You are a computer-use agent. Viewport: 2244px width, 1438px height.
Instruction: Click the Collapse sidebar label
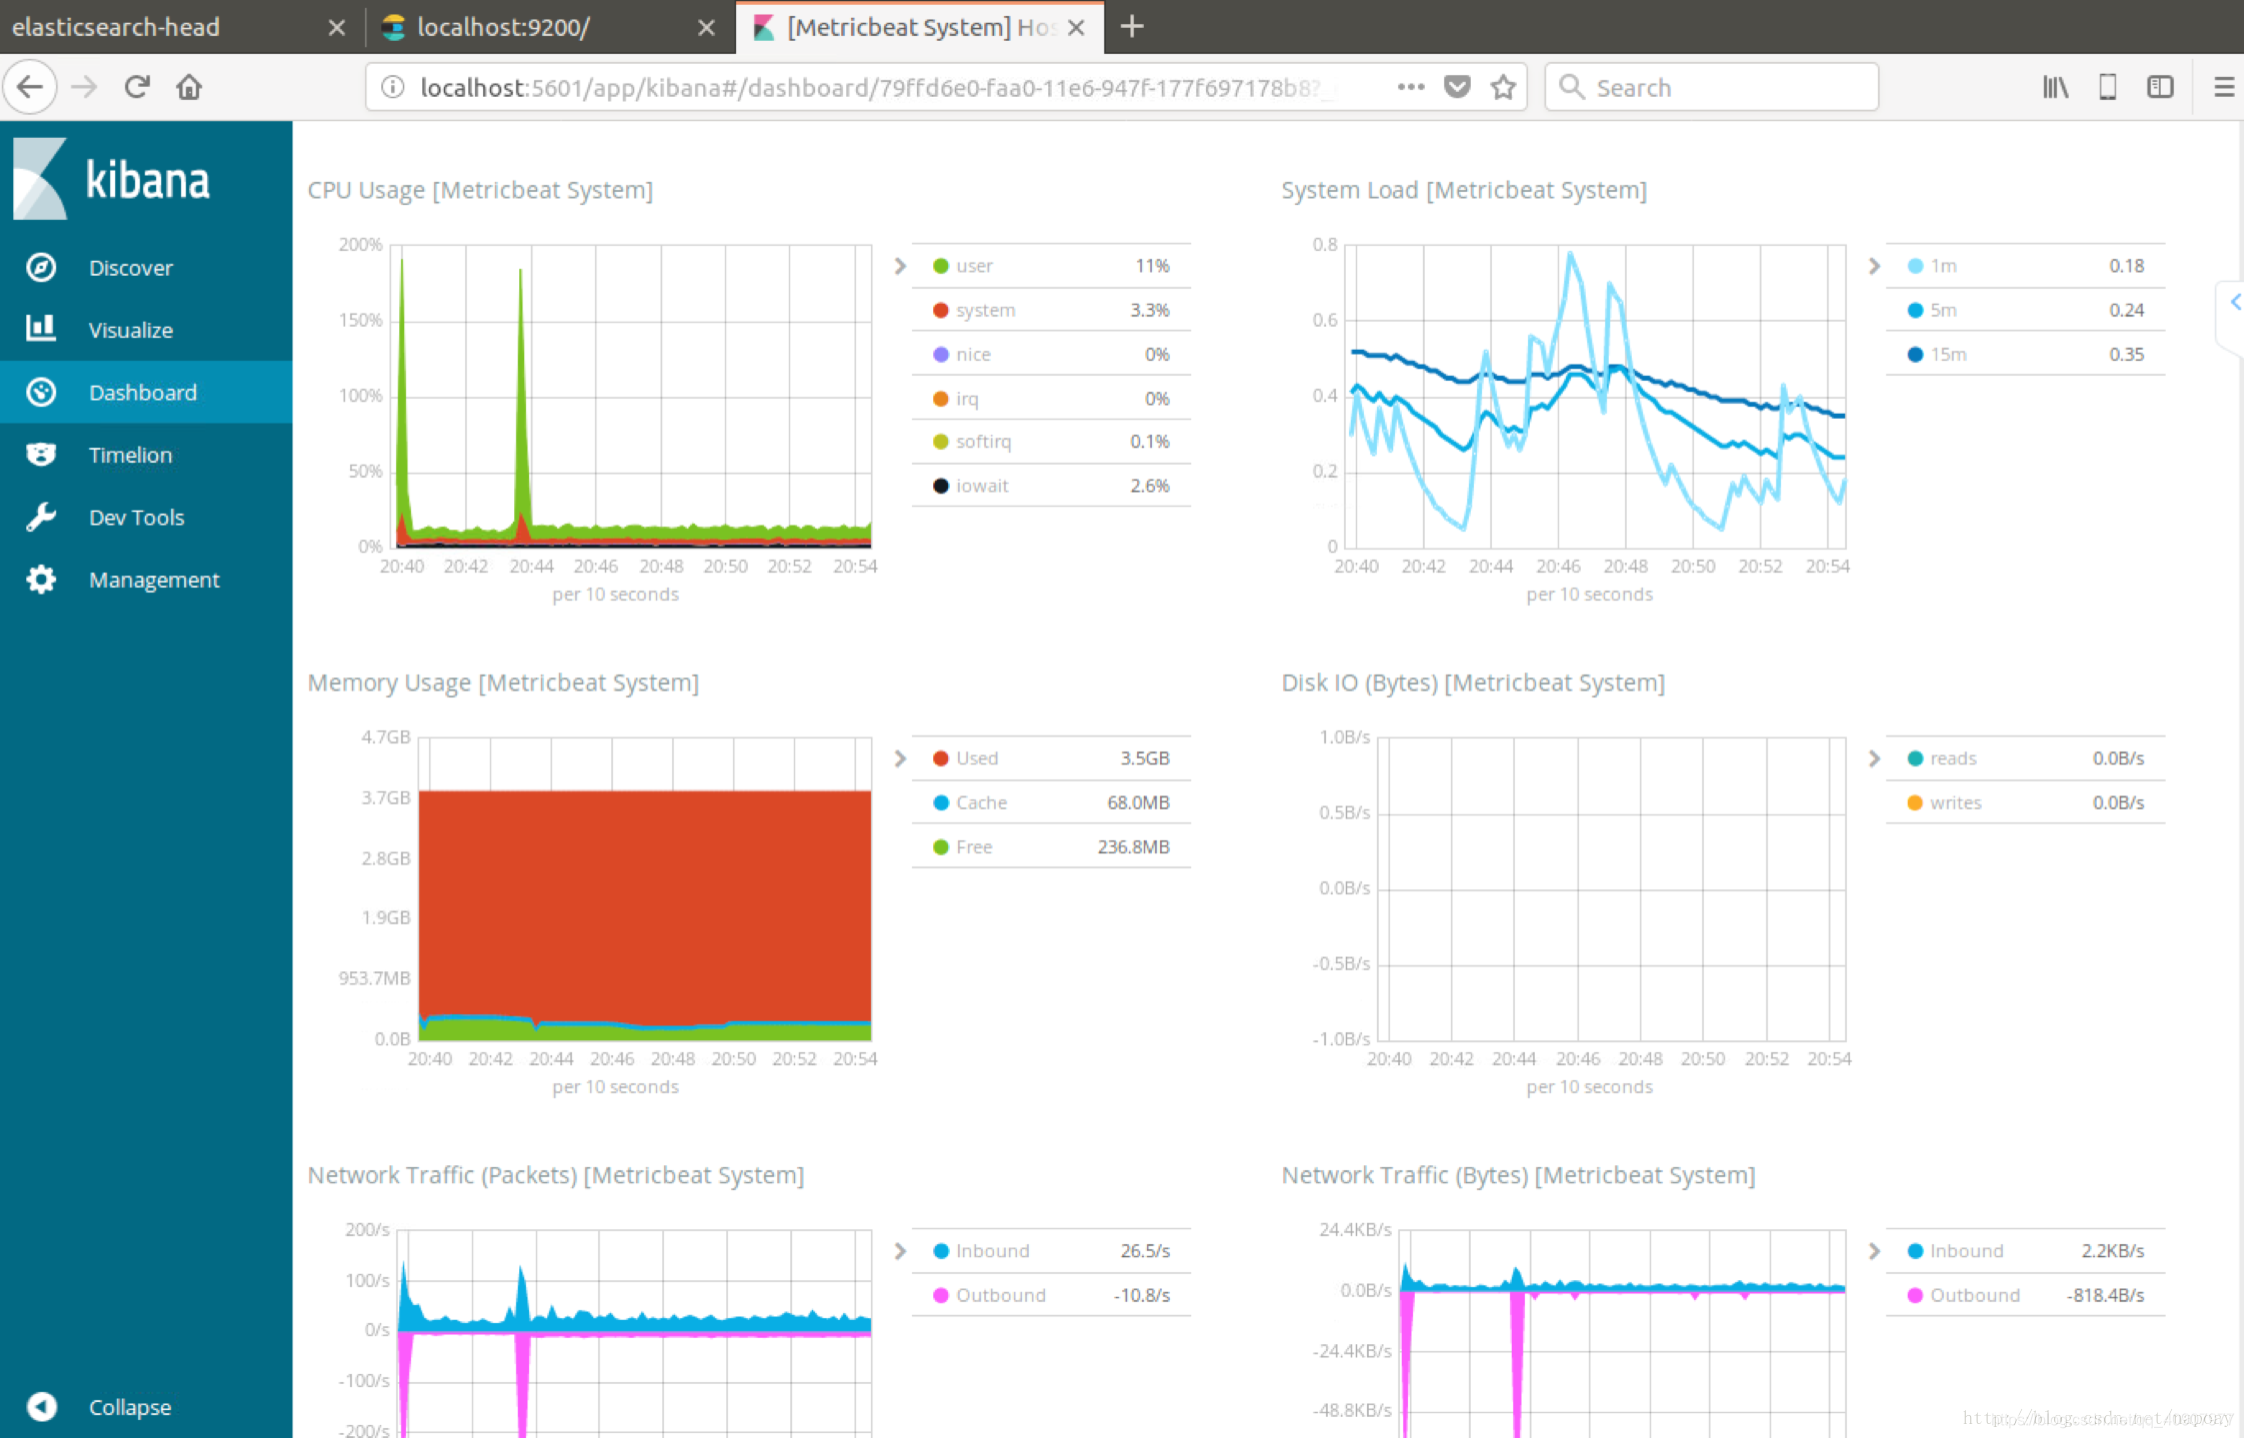click(130, 1407)
